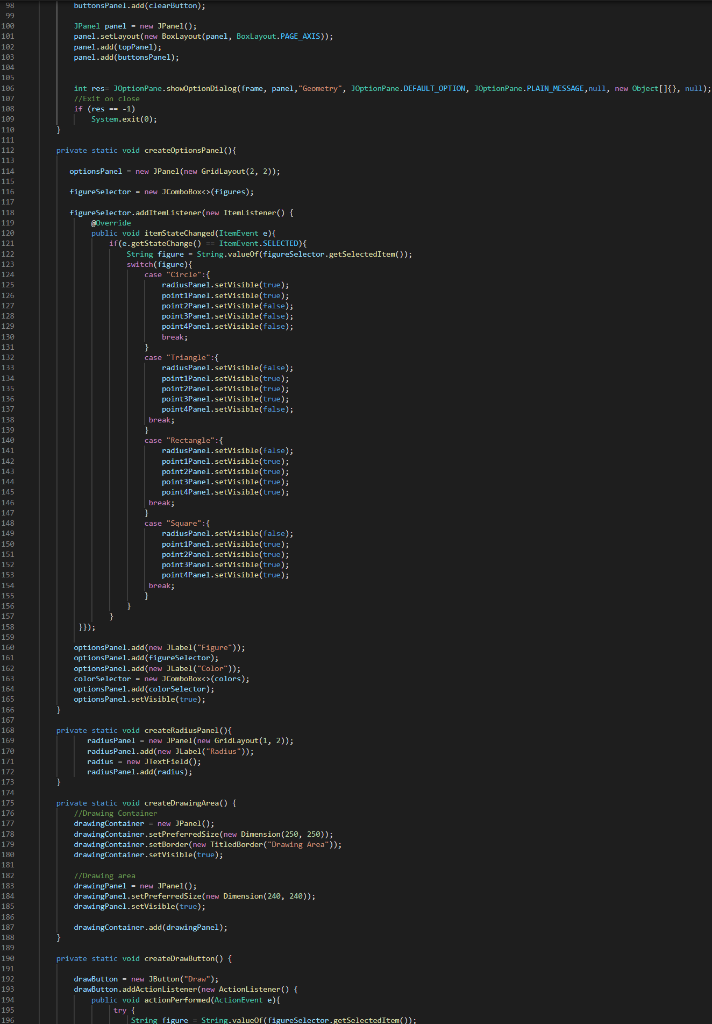Screen dimensions: 712x1024
Task: Click the JLabel("Radius") add line
Action: [170, 752]
